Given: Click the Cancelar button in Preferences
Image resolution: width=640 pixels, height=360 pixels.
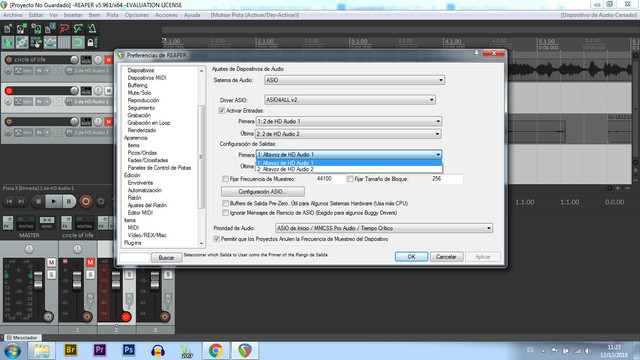Looking at the screenshot, I should pyautogui.click(x=446, y=257).
